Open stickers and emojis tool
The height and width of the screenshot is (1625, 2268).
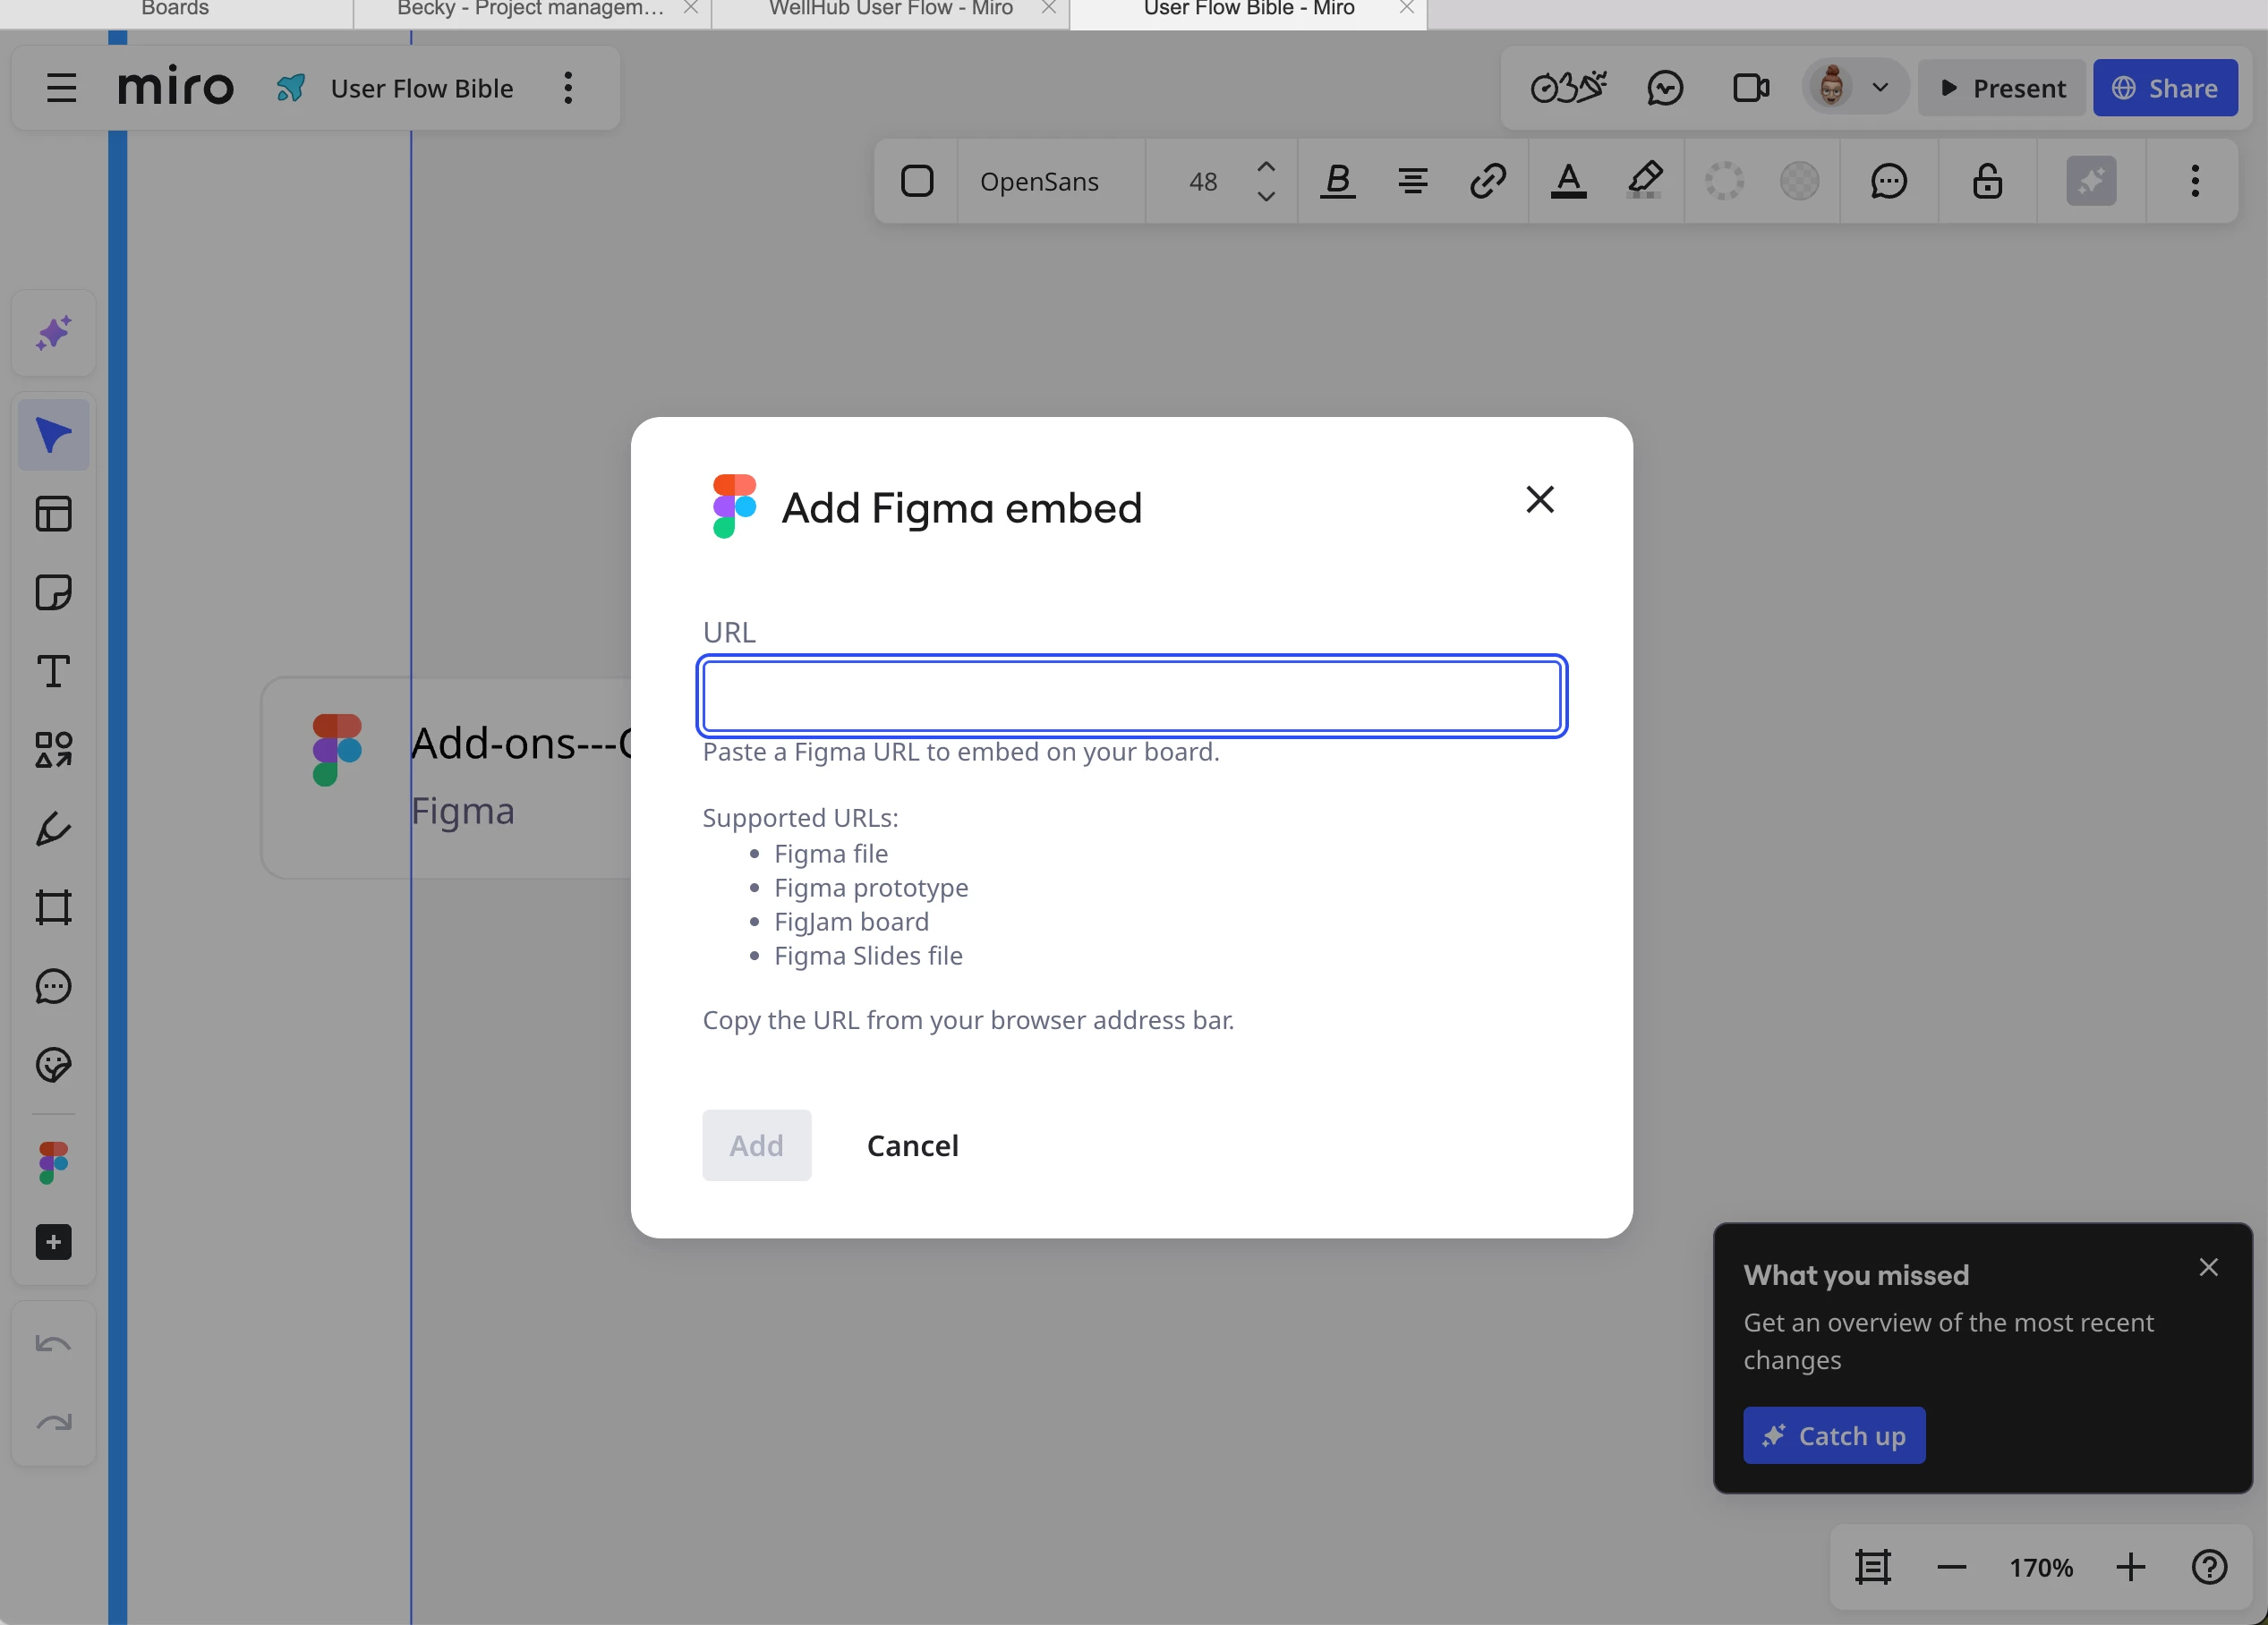pyautogui.click(x=53, y=1065)
